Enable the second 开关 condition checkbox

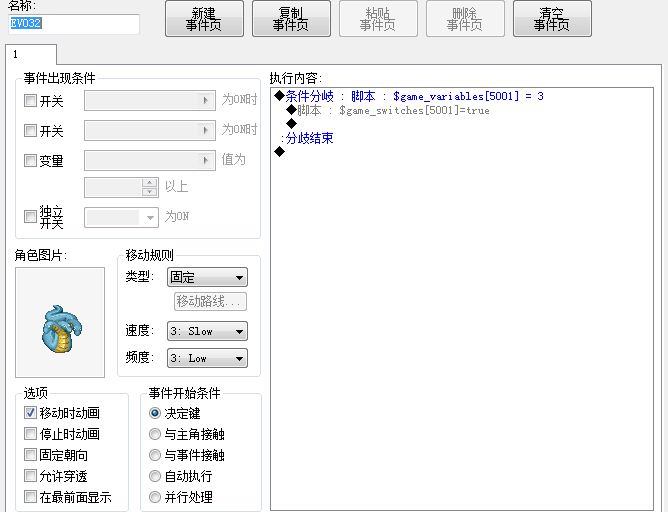[x=30, y=130]
